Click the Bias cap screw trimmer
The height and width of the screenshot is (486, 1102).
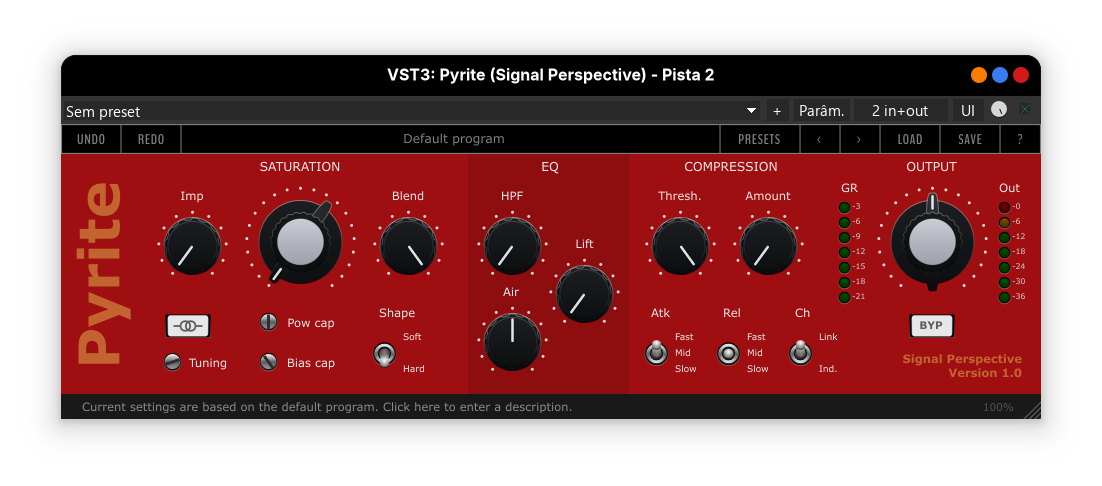point(268,362)
